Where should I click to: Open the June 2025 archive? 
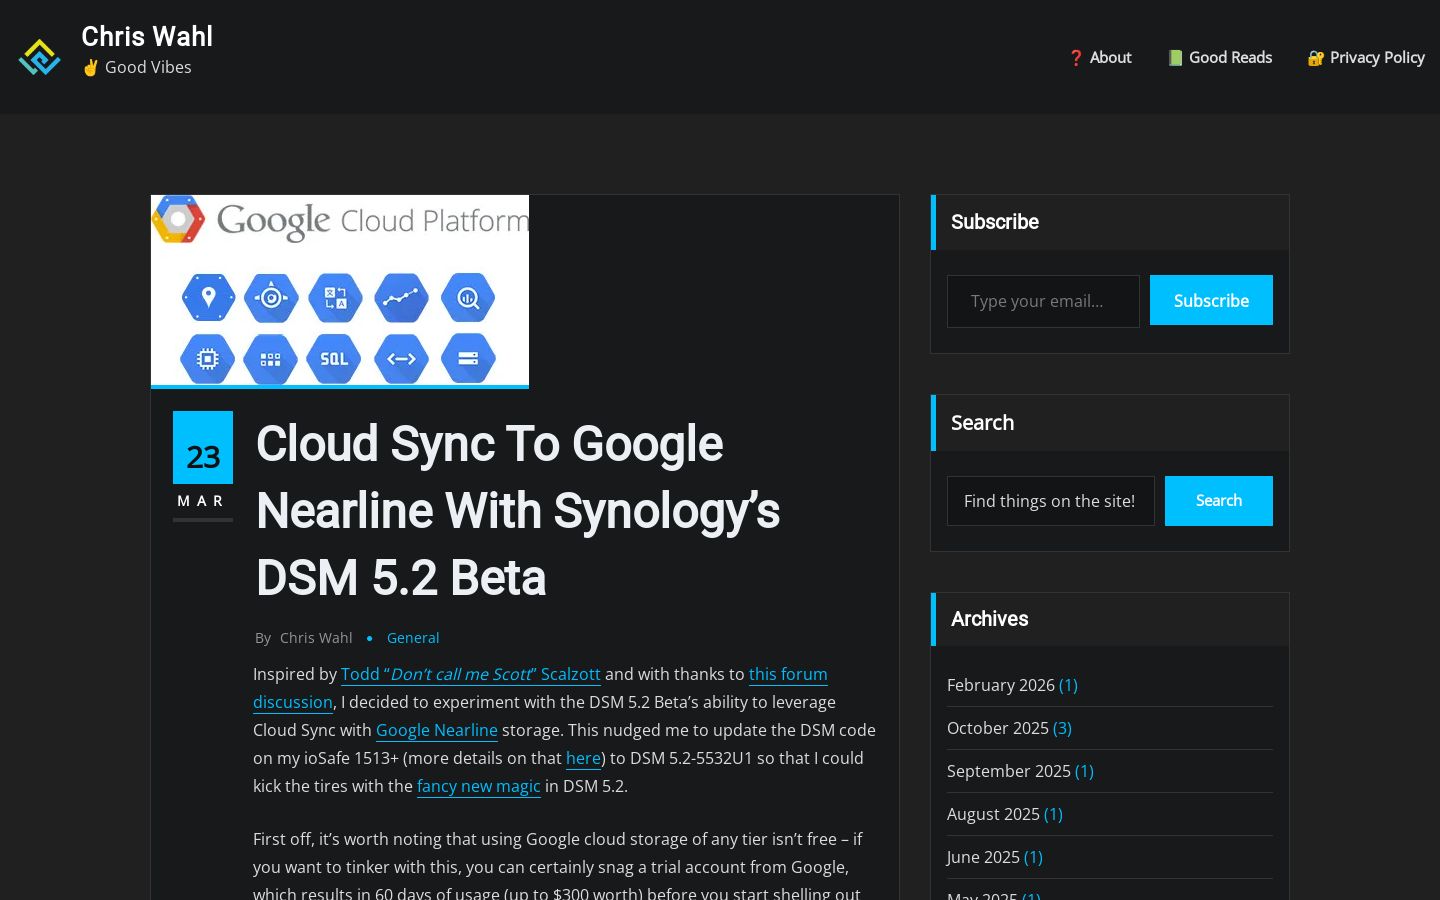(x=983, y=857)
